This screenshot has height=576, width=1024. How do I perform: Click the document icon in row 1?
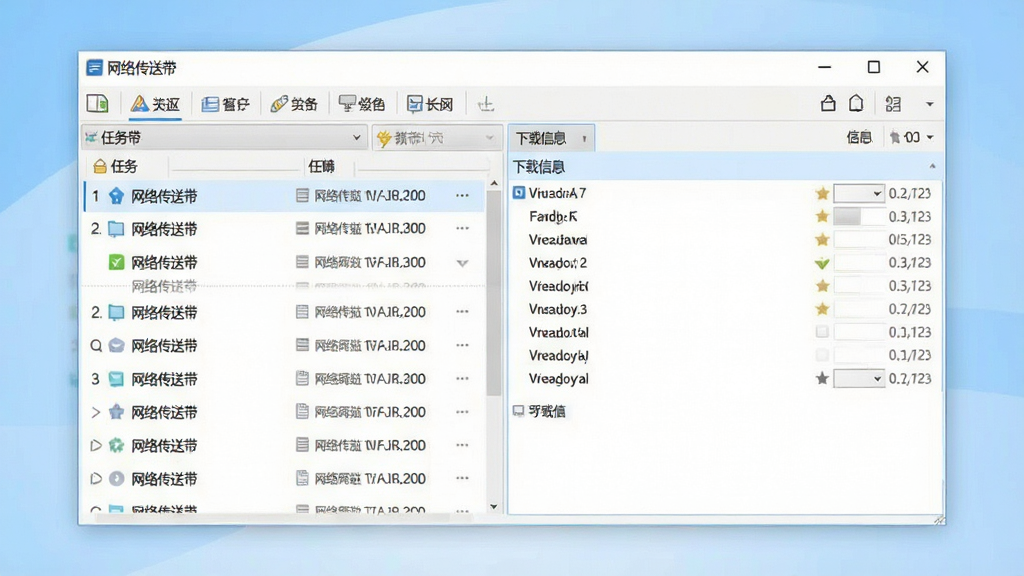(x=302, y=195)
